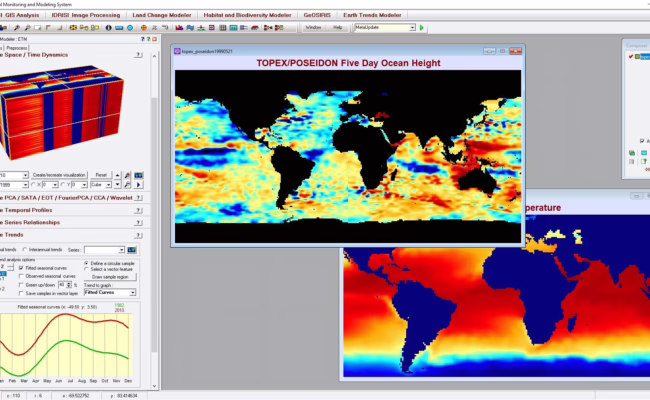Click the dark blue circle icon in toolbar
This screenshot has width=650, height=400.
click(108, 28)
